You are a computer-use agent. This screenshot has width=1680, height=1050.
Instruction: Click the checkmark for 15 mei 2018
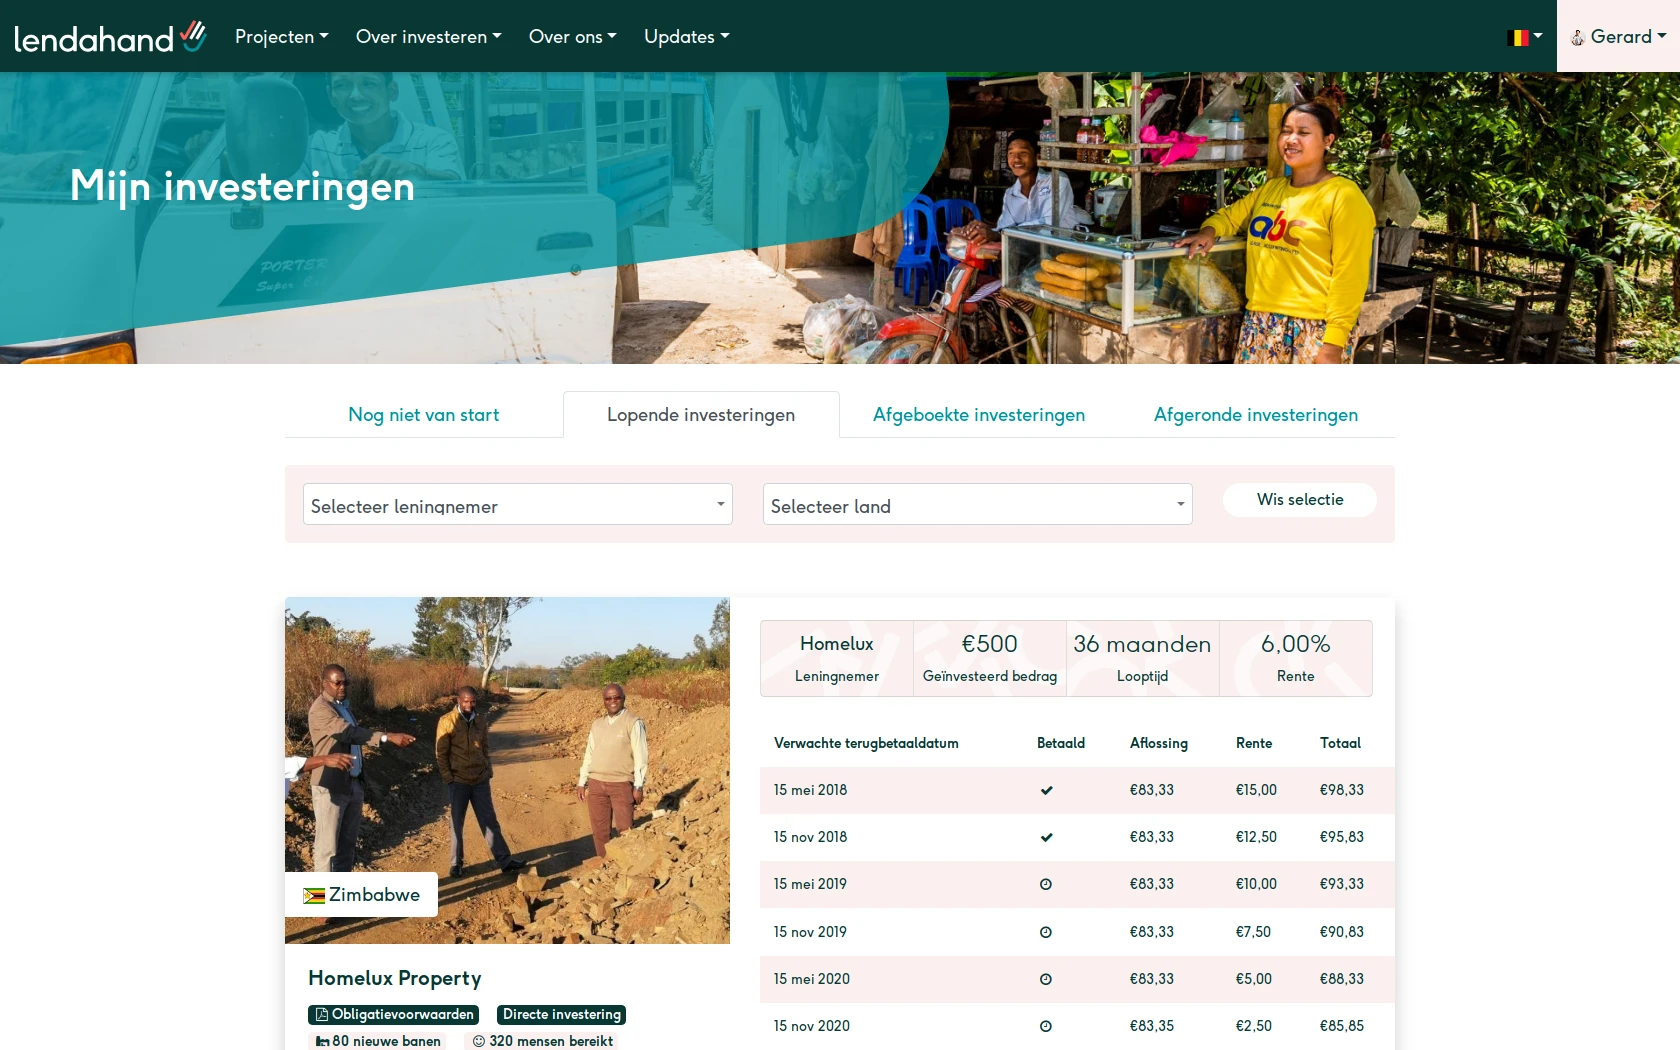[x=1046, y=790]
